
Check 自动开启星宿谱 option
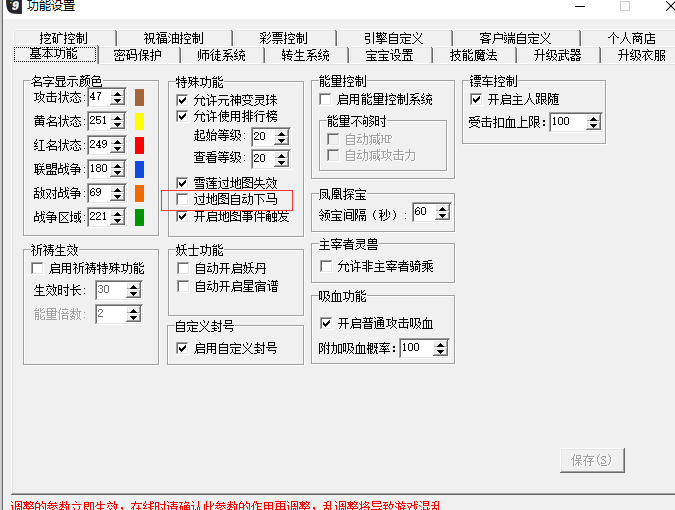click(x=183, y=286)
